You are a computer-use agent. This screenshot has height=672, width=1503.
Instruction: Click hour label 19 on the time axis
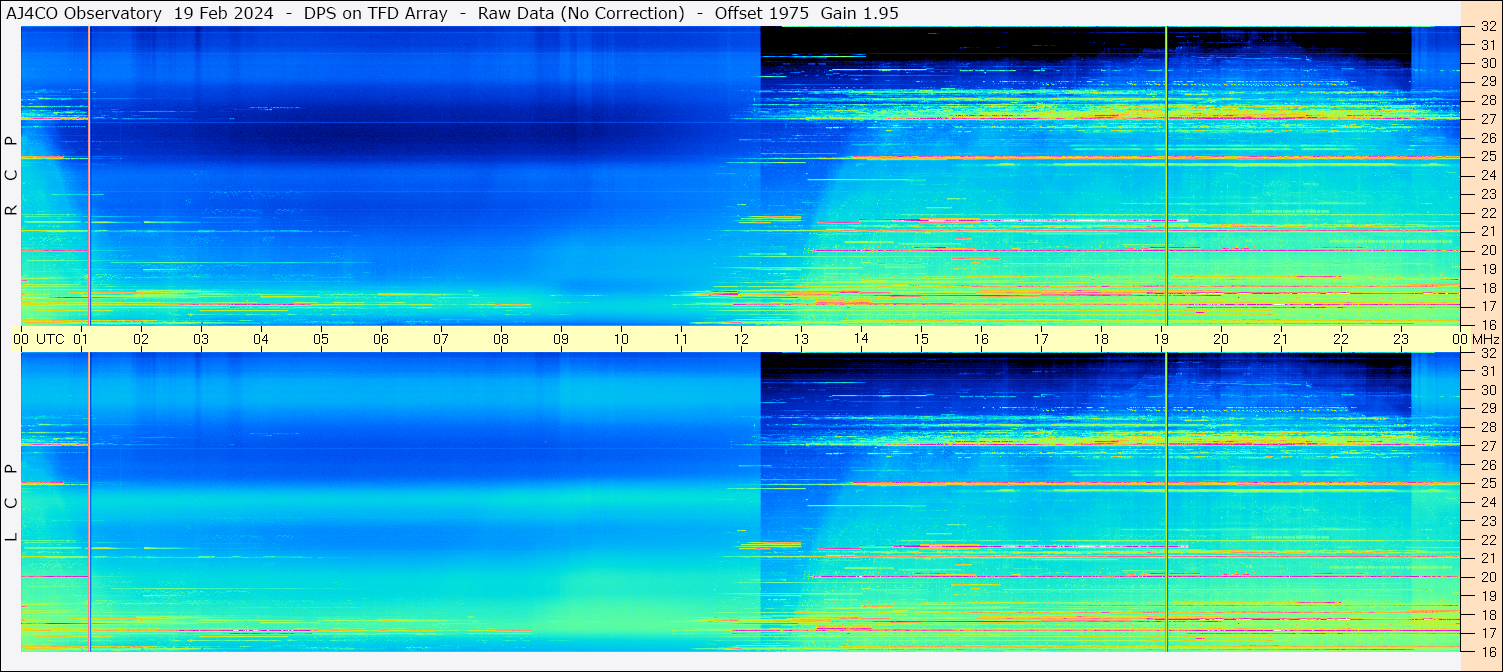pyautogui.click(x=1161, y=339)
